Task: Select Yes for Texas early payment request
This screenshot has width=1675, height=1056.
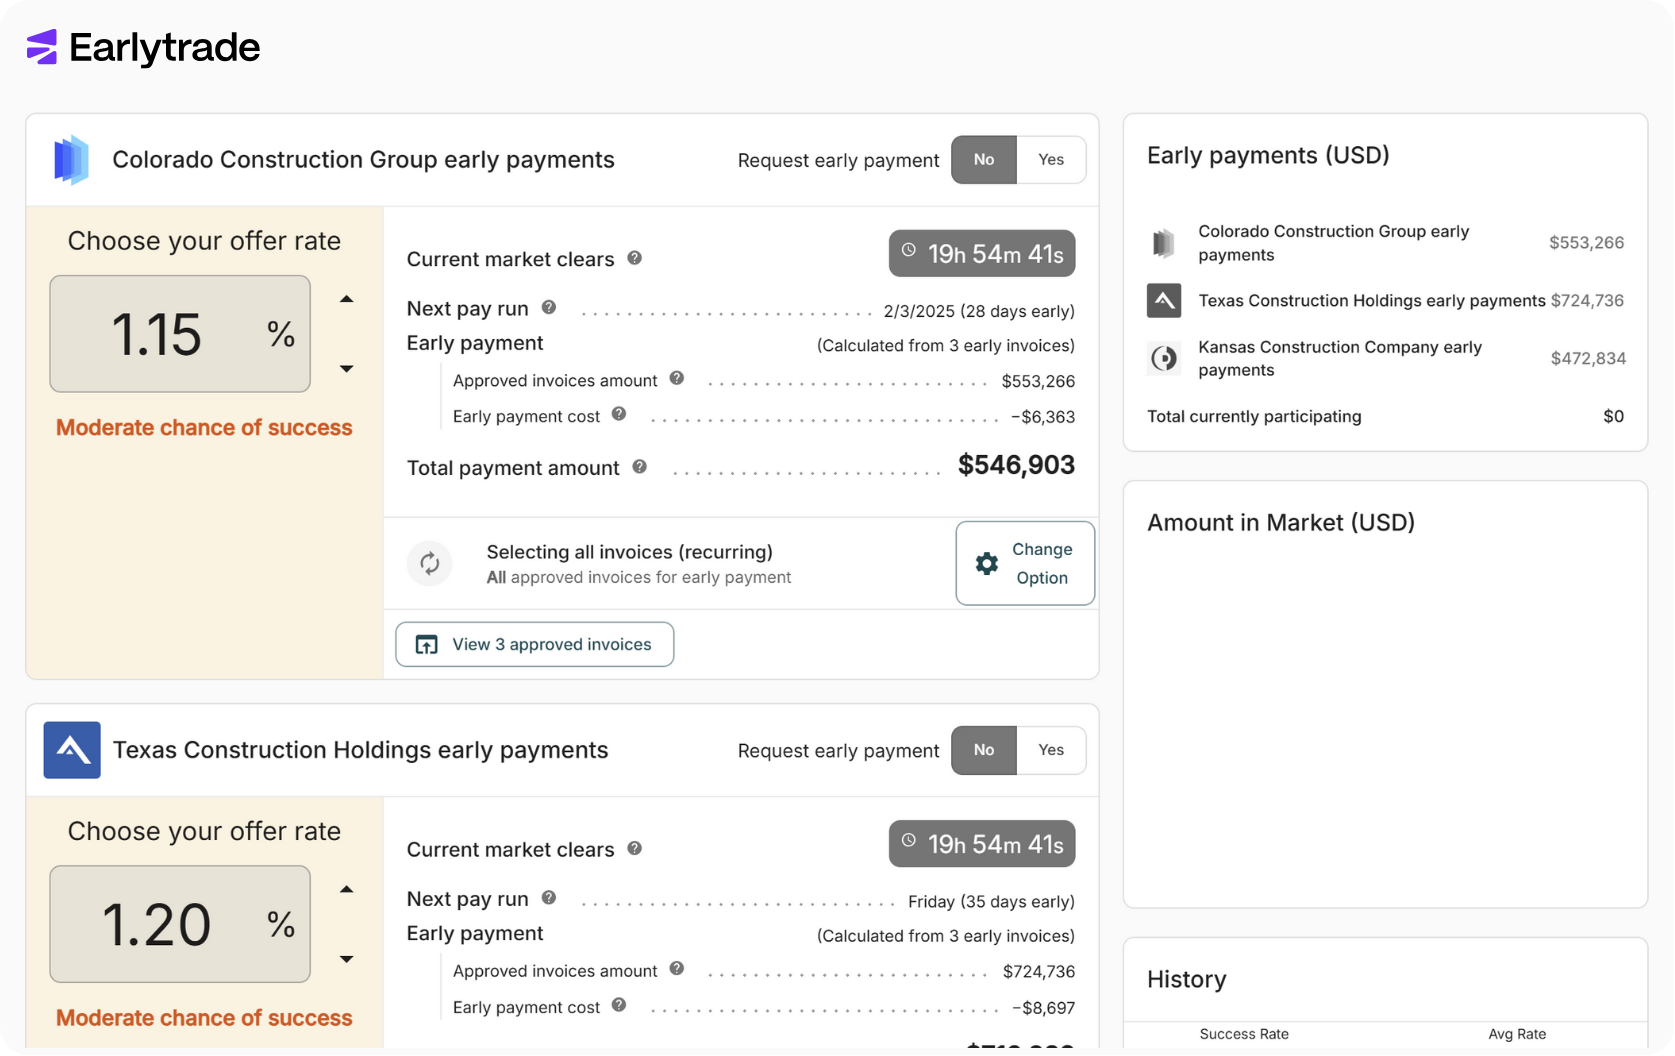Action: 1051,750
